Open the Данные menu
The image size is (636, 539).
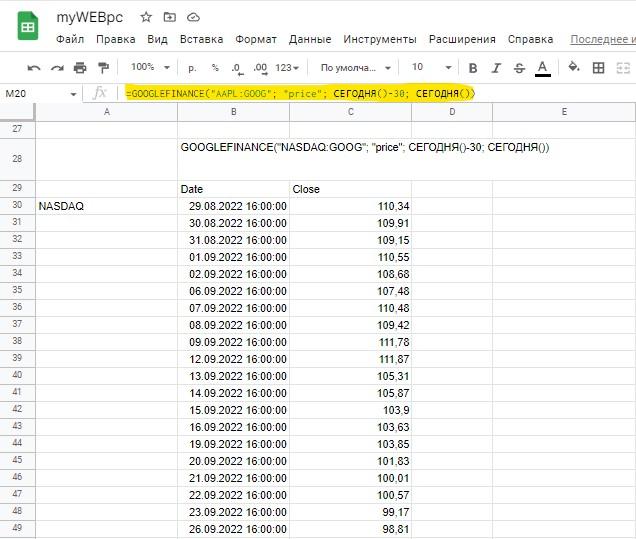click(310, 39)
